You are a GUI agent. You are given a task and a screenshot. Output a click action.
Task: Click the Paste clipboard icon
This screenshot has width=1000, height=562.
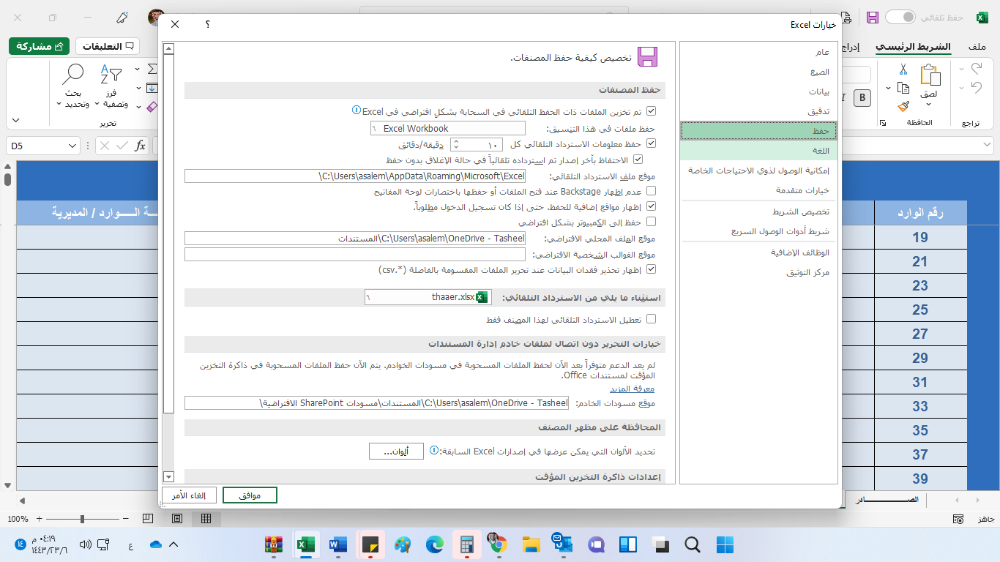(x=930, y=75)
